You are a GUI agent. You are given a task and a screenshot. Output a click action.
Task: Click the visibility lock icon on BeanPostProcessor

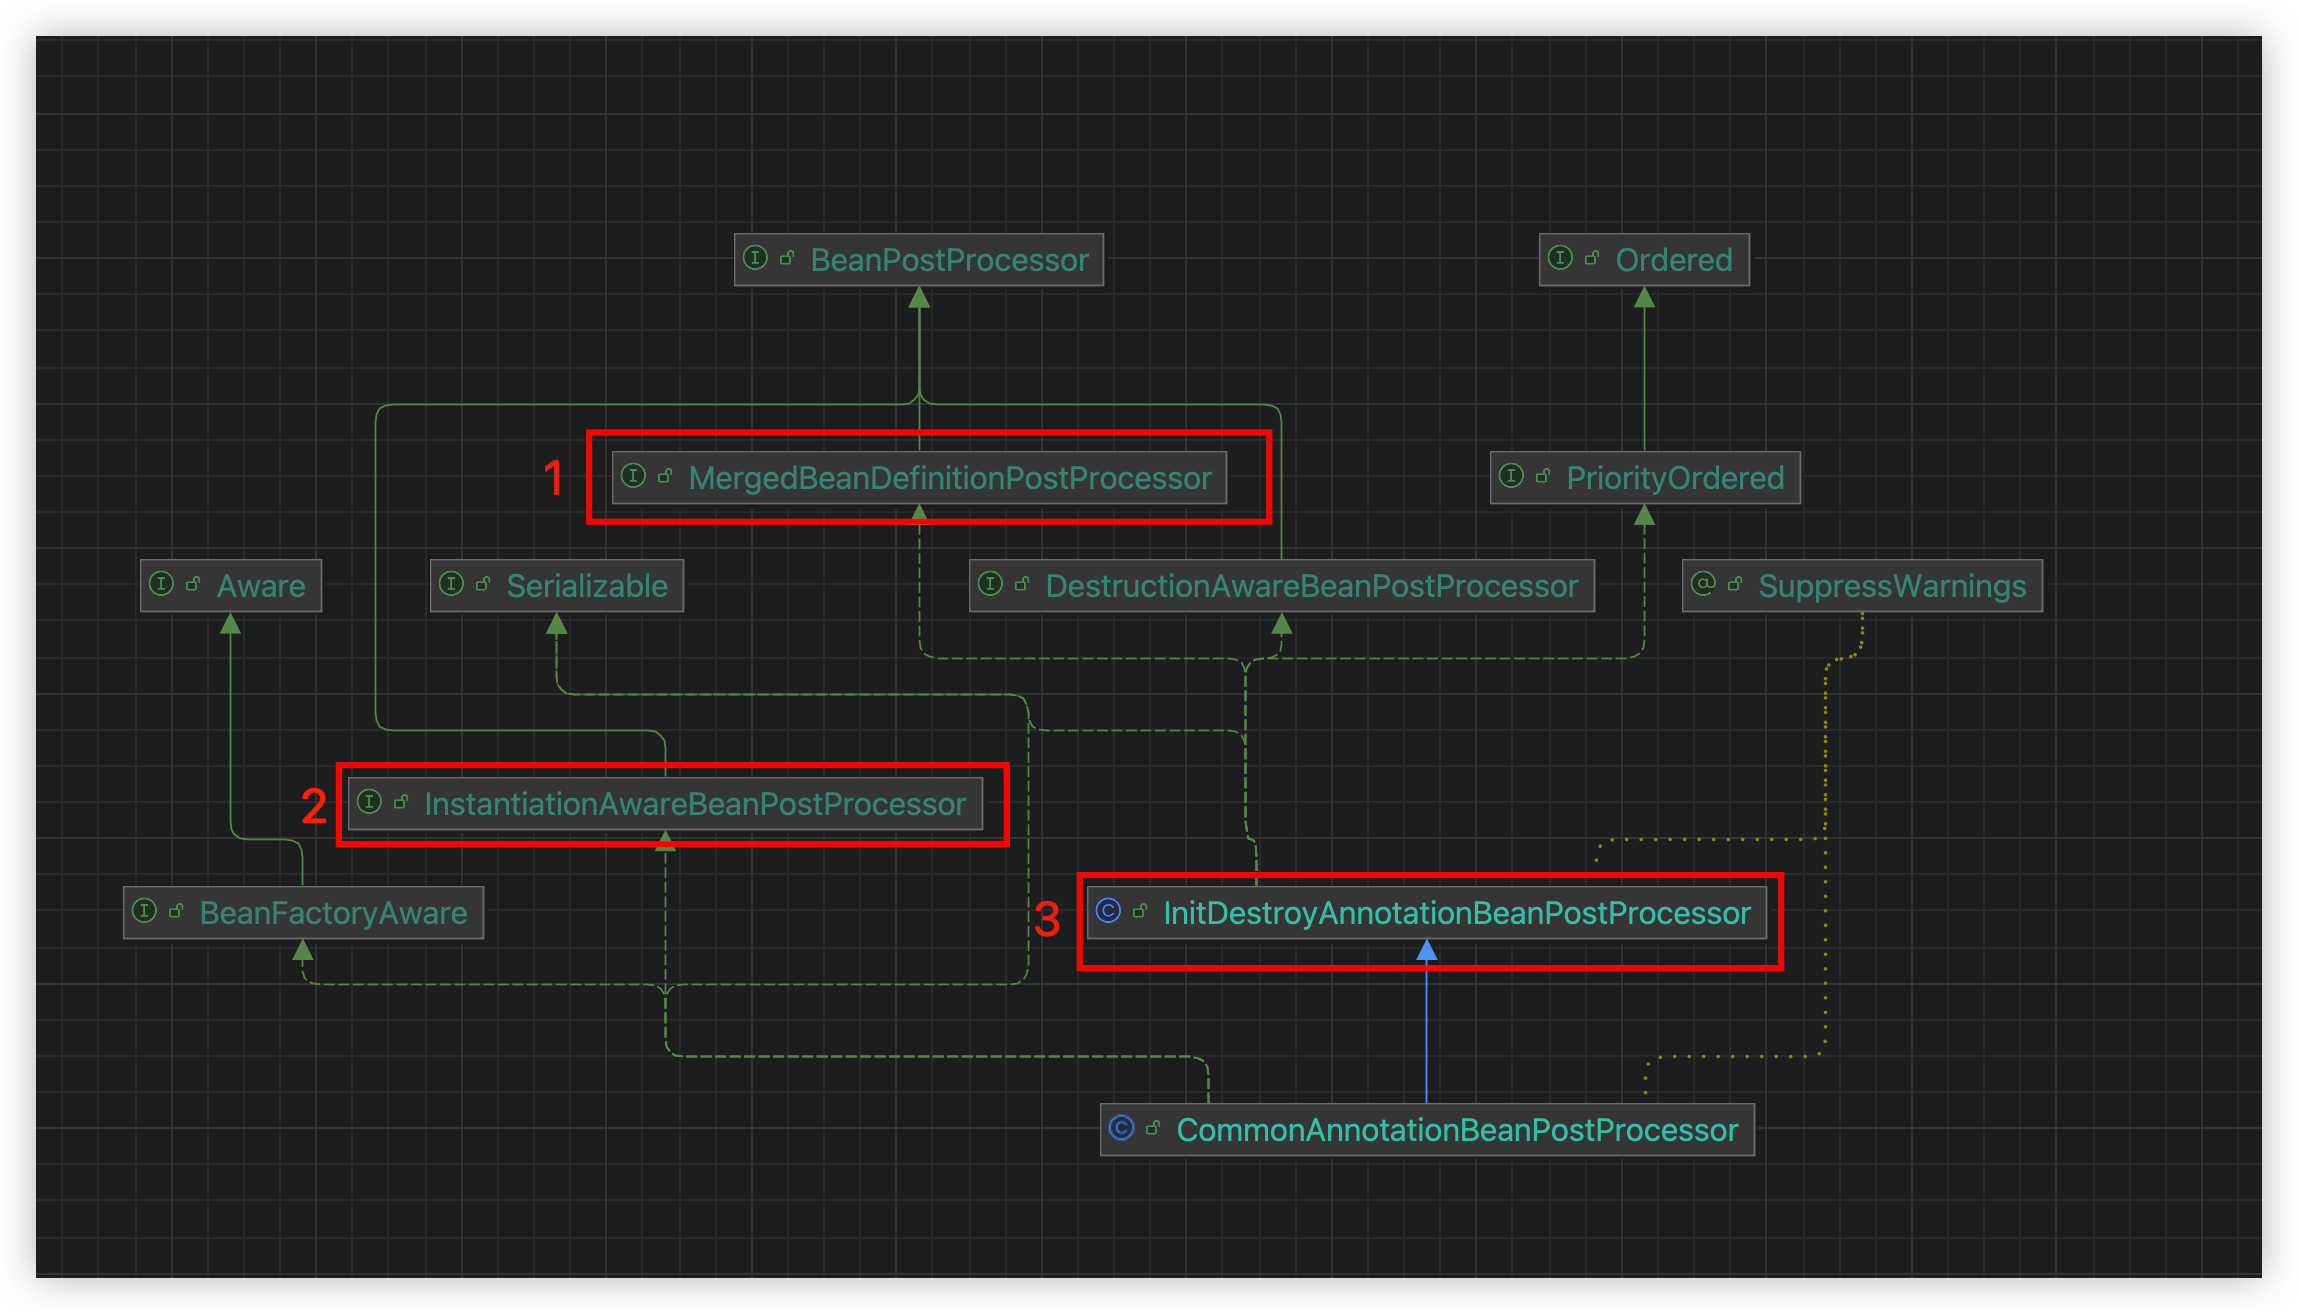click(787, 259)
